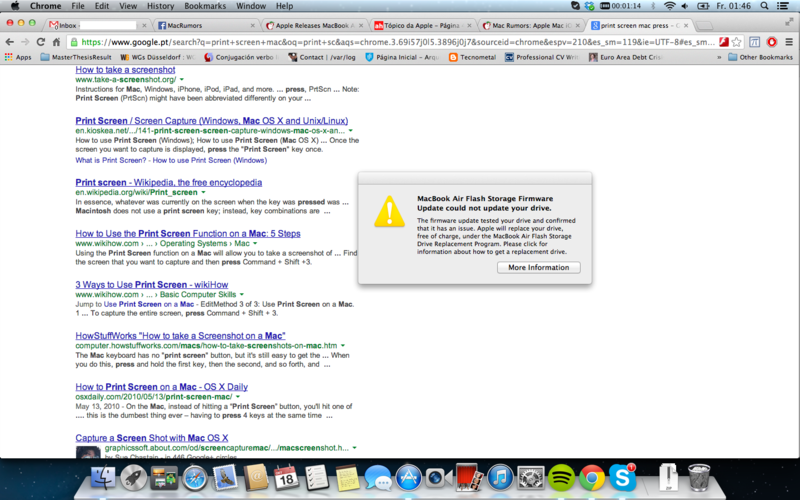Go back with the Chrome back arrow
The image size is (800, 500).
point(10,42)
